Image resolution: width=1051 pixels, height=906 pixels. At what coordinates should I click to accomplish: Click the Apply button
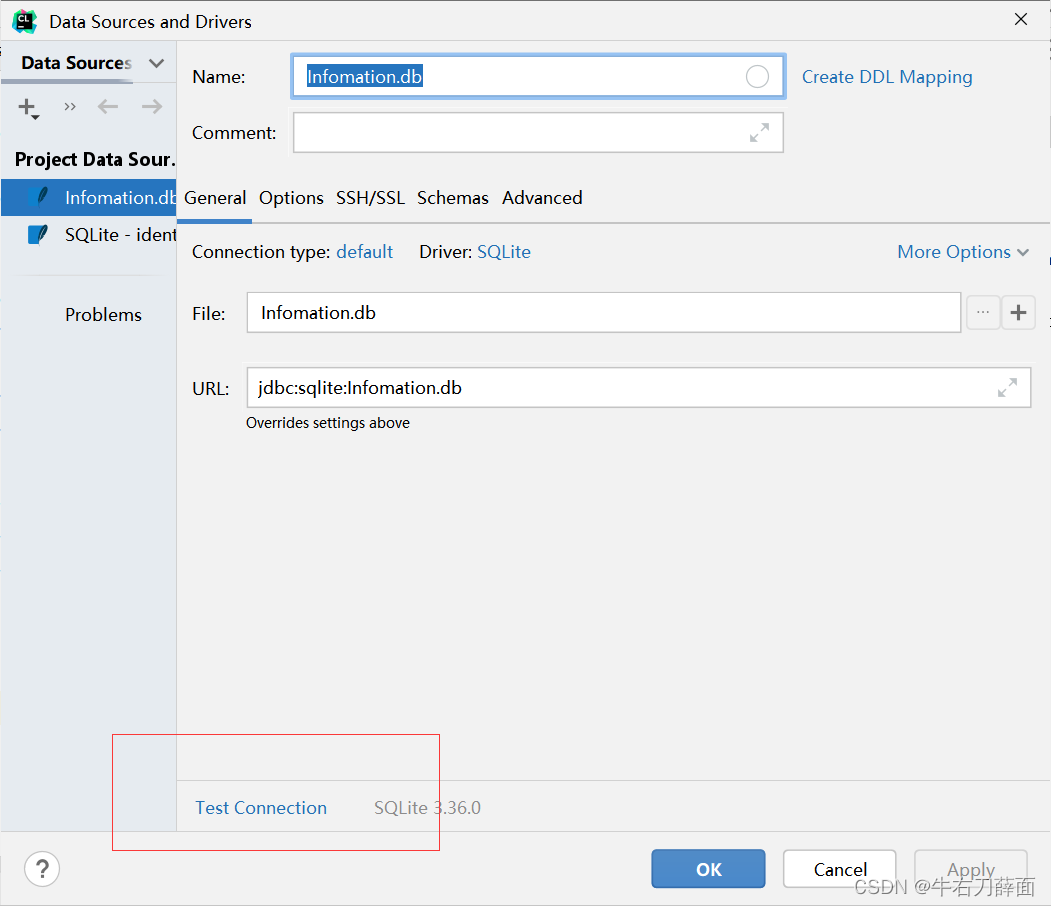point(970,869)
